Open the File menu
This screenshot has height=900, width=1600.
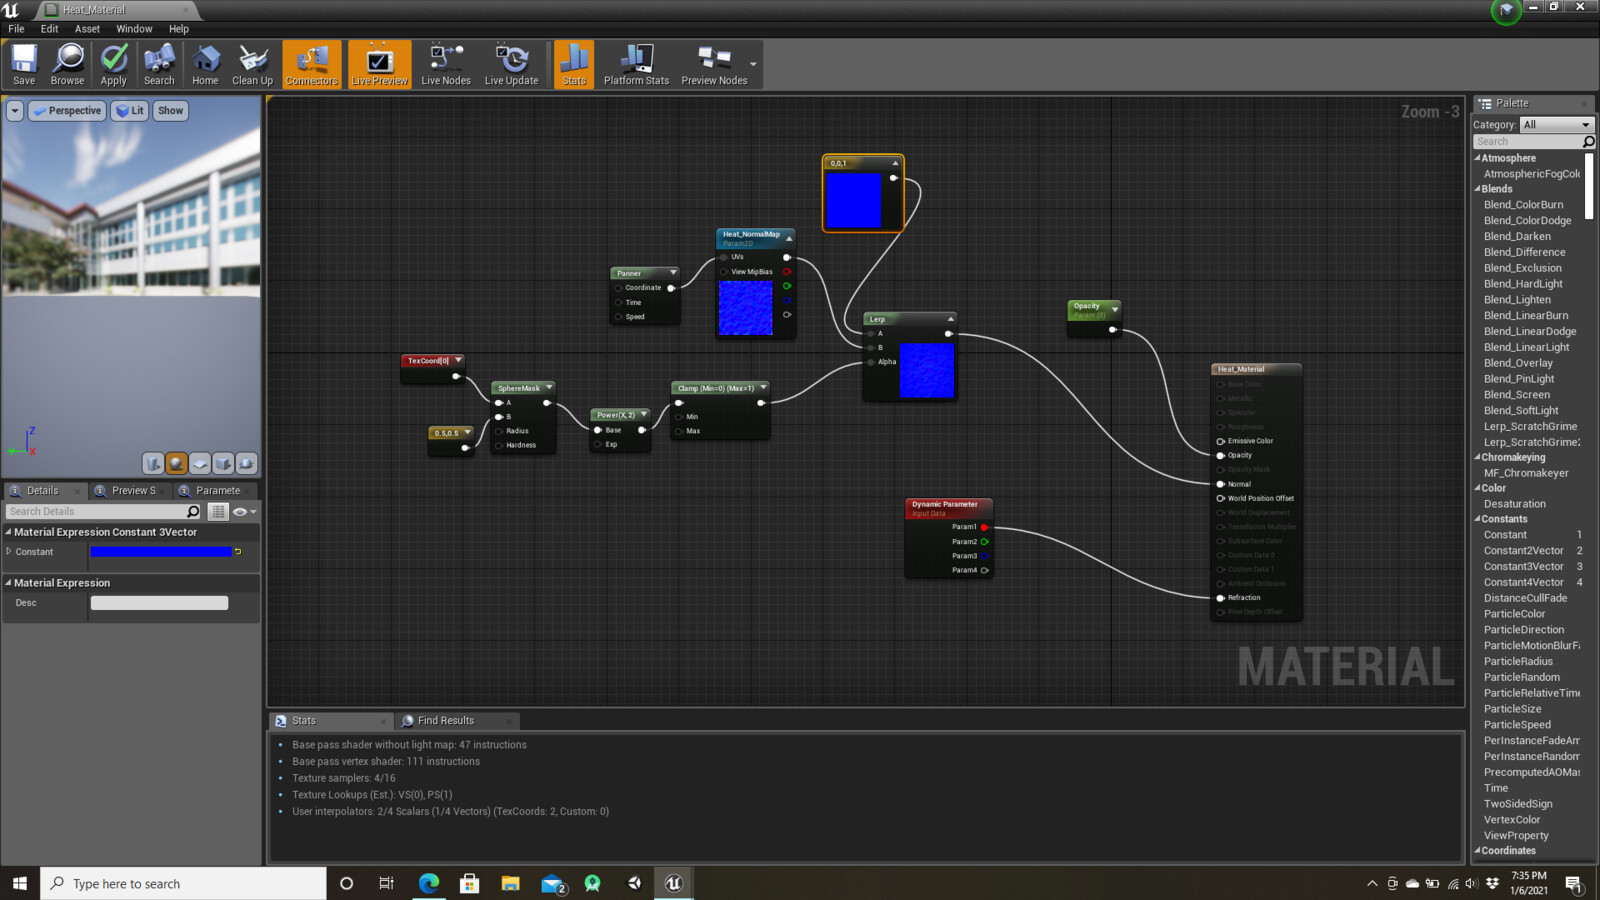tap(16, 29)
